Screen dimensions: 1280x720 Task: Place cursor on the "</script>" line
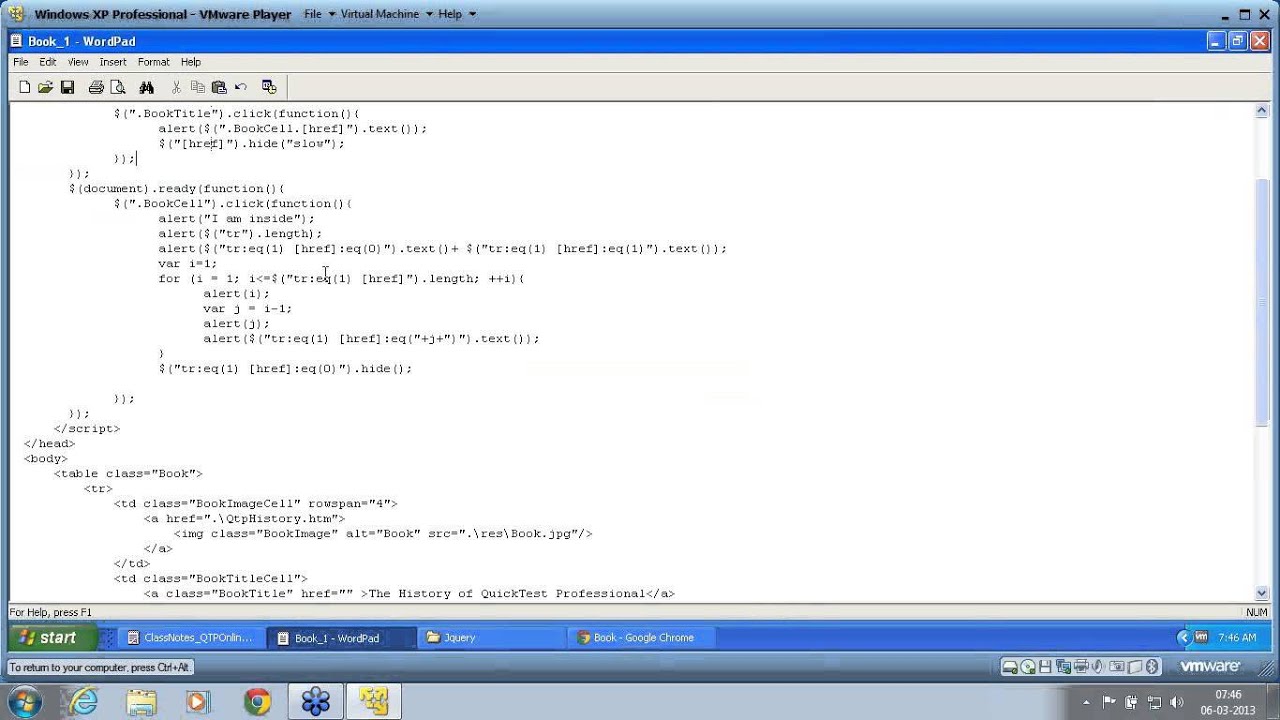click(86, 428)
